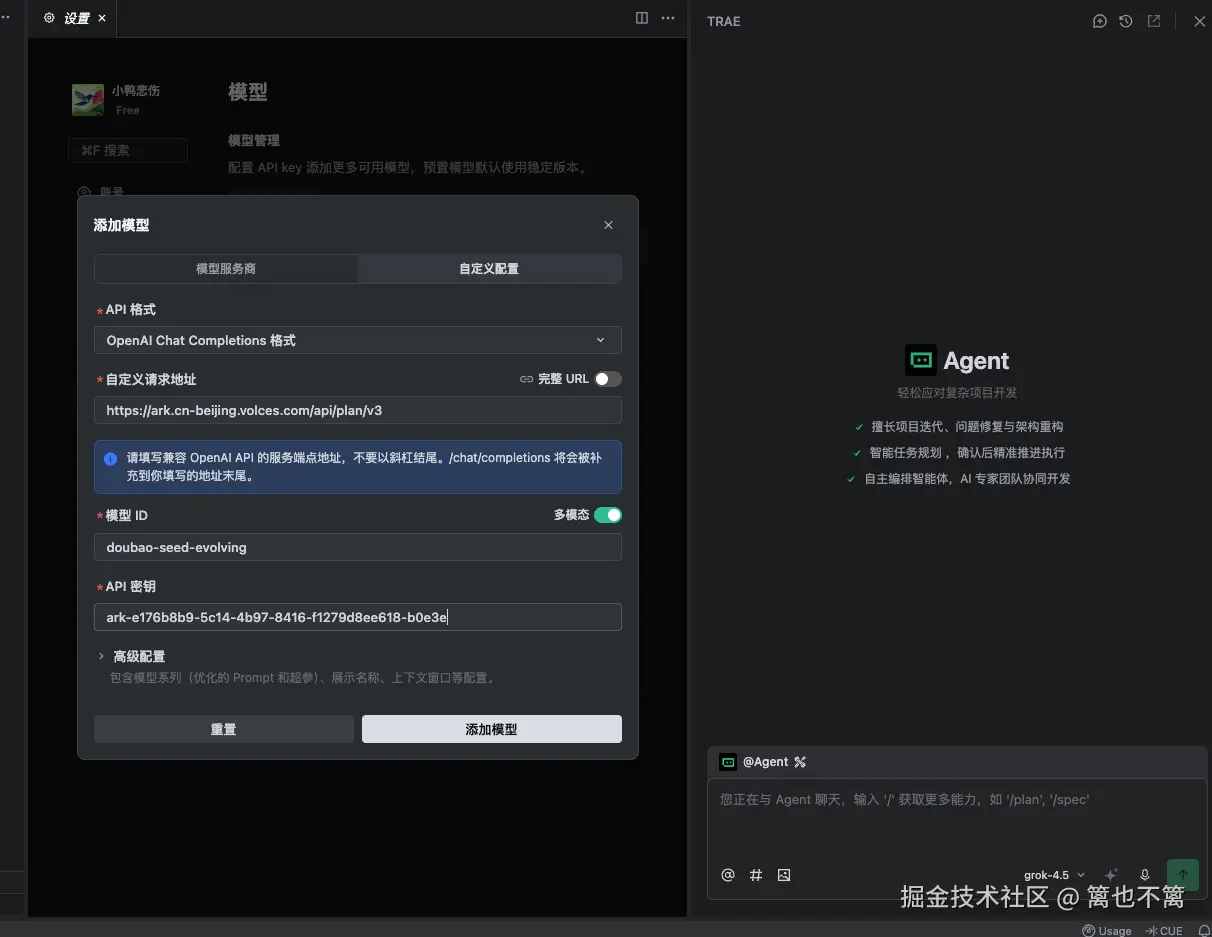Click the 轻松应对复杂项目开发 subtitle
Viewport: 1212px width, 937px height.
957,393
